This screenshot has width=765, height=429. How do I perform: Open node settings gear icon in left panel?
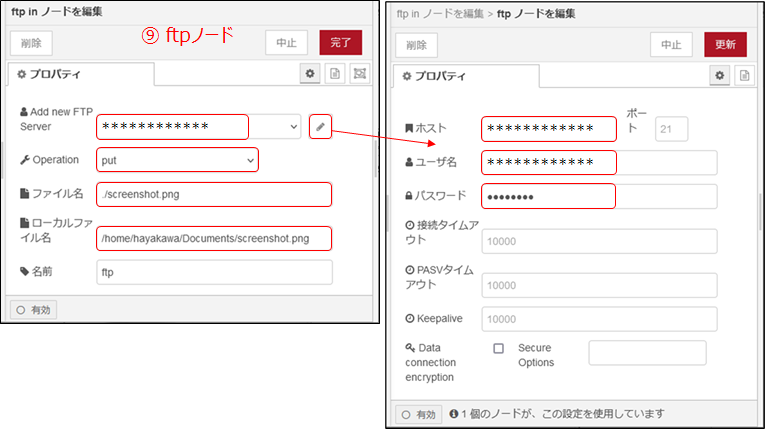pos(310,74)
